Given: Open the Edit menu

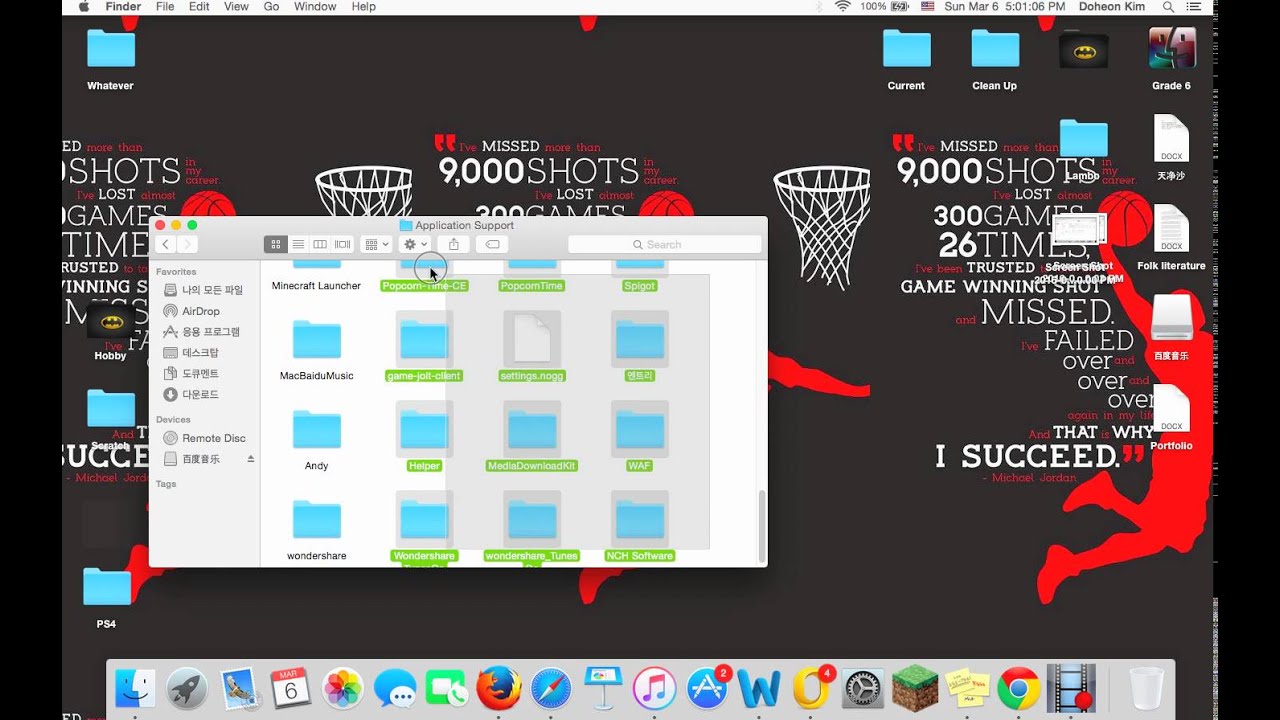Looking at the screenshot, I should (x=199, y=7).
